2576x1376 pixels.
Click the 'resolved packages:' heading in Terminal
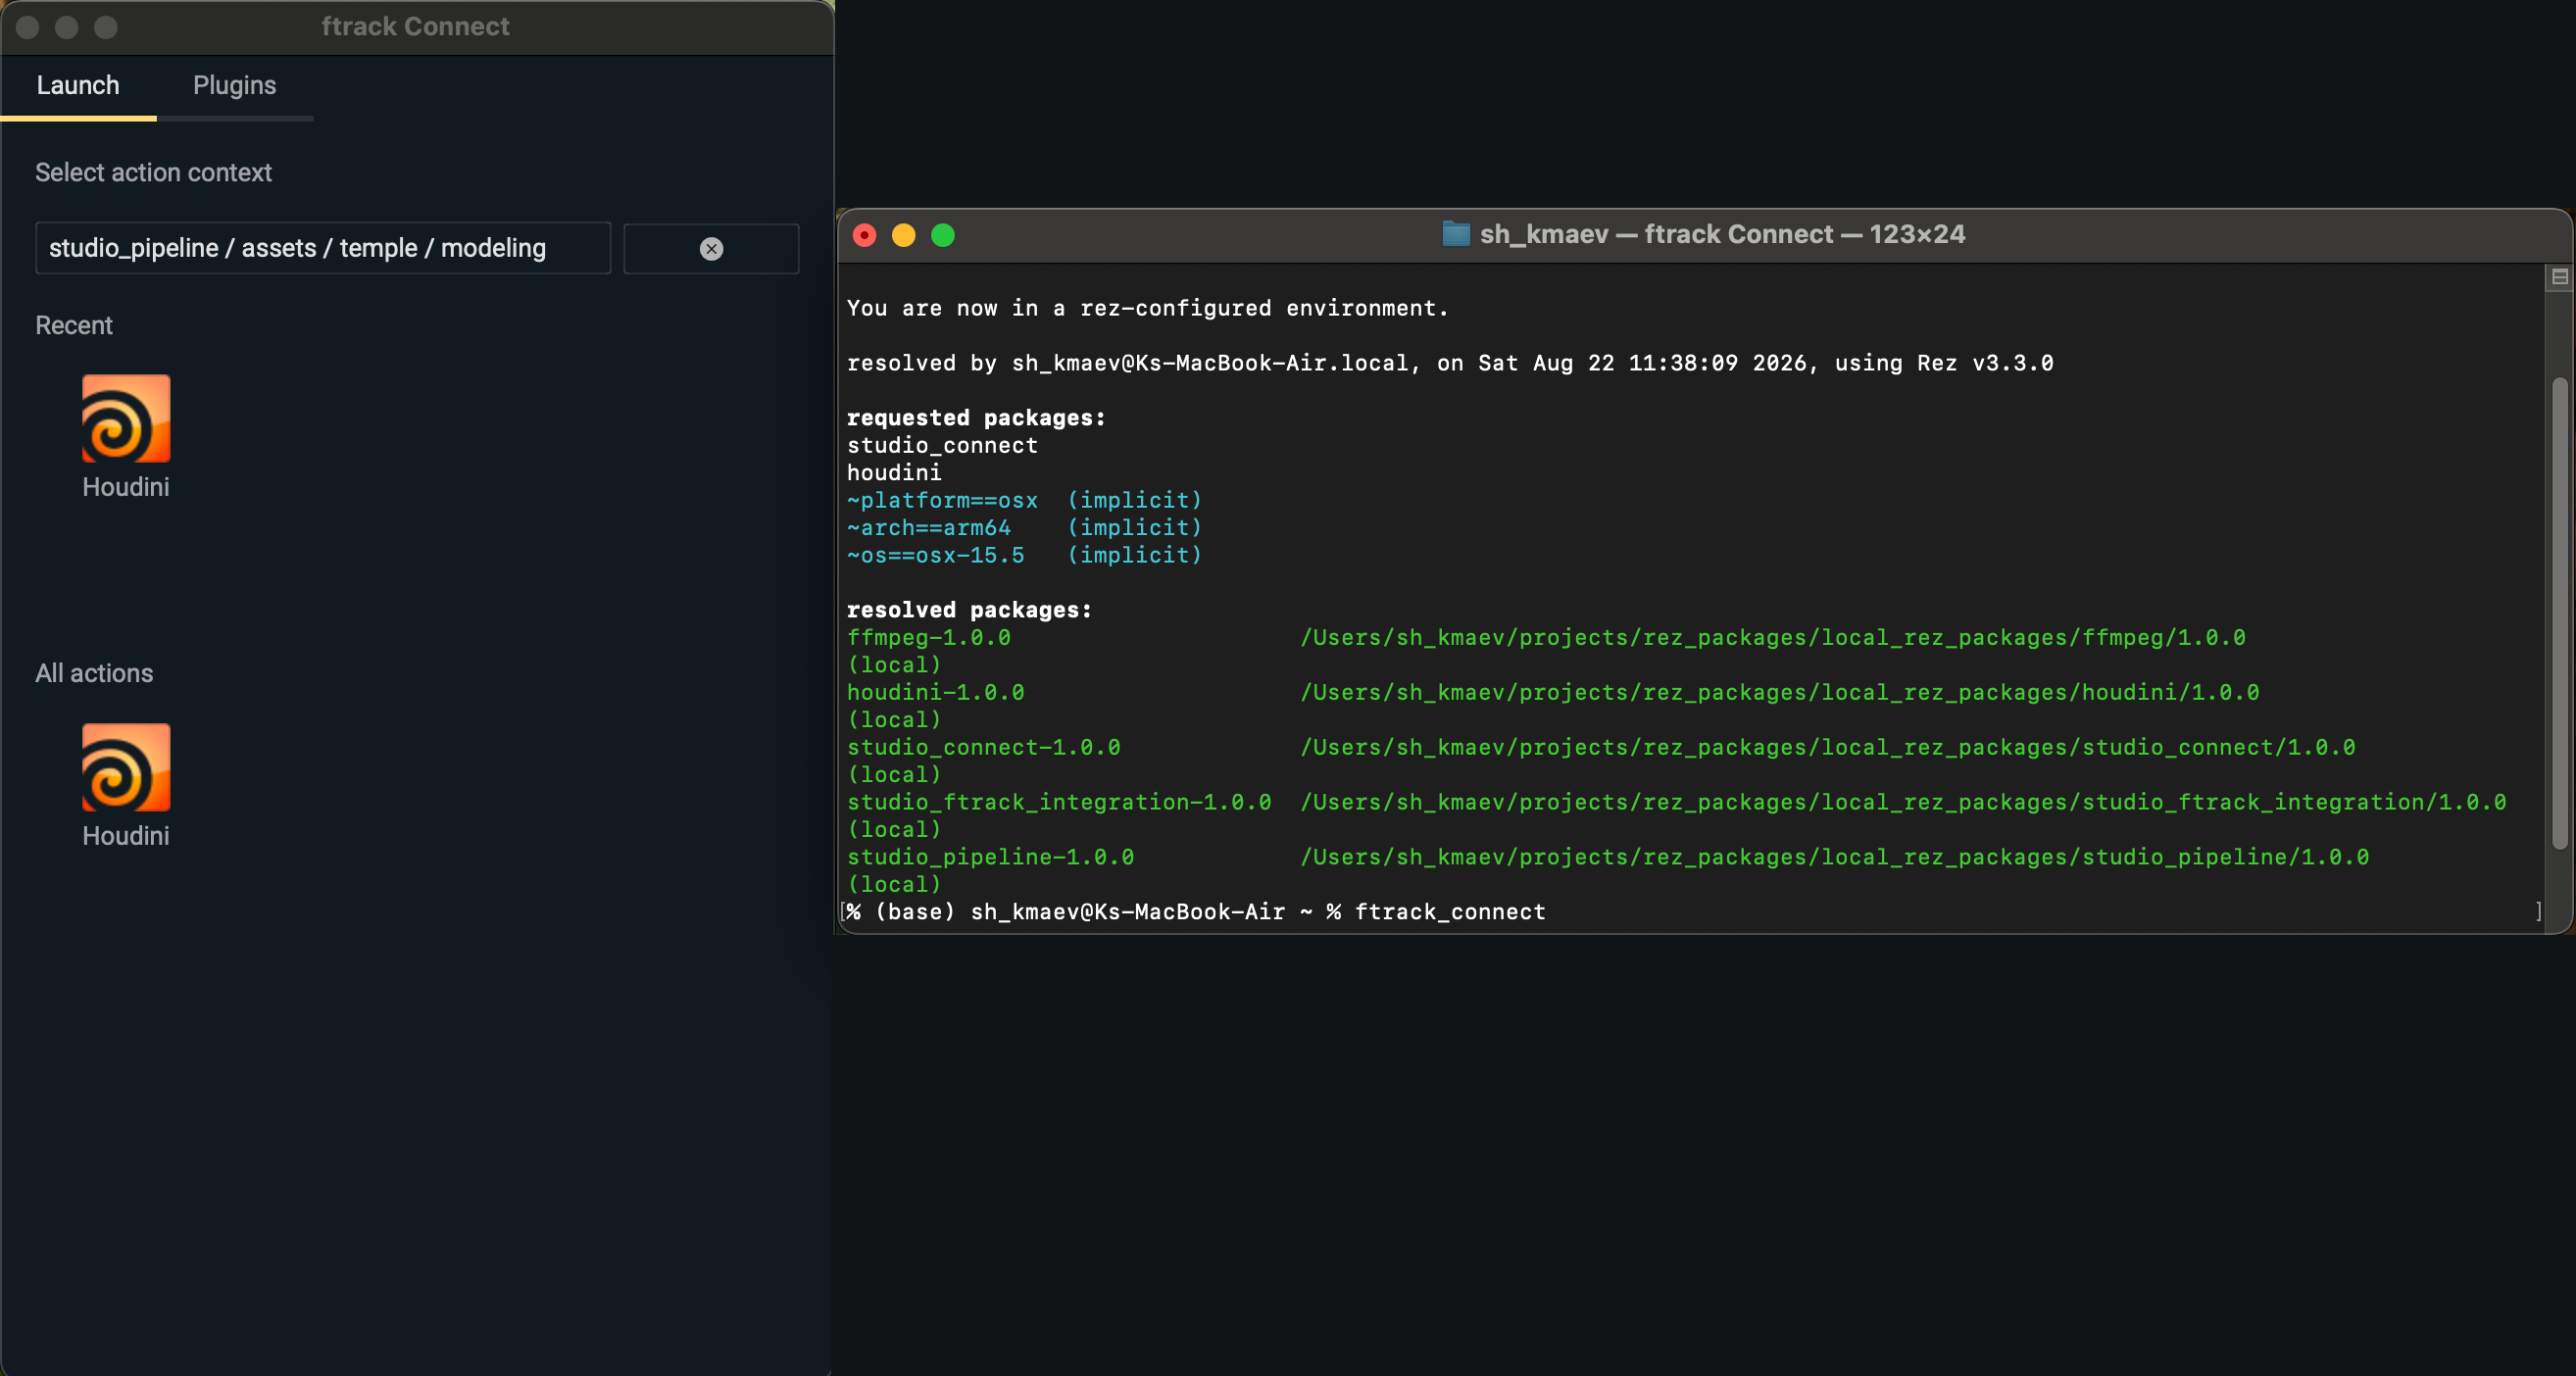click(x=970, y=610)
